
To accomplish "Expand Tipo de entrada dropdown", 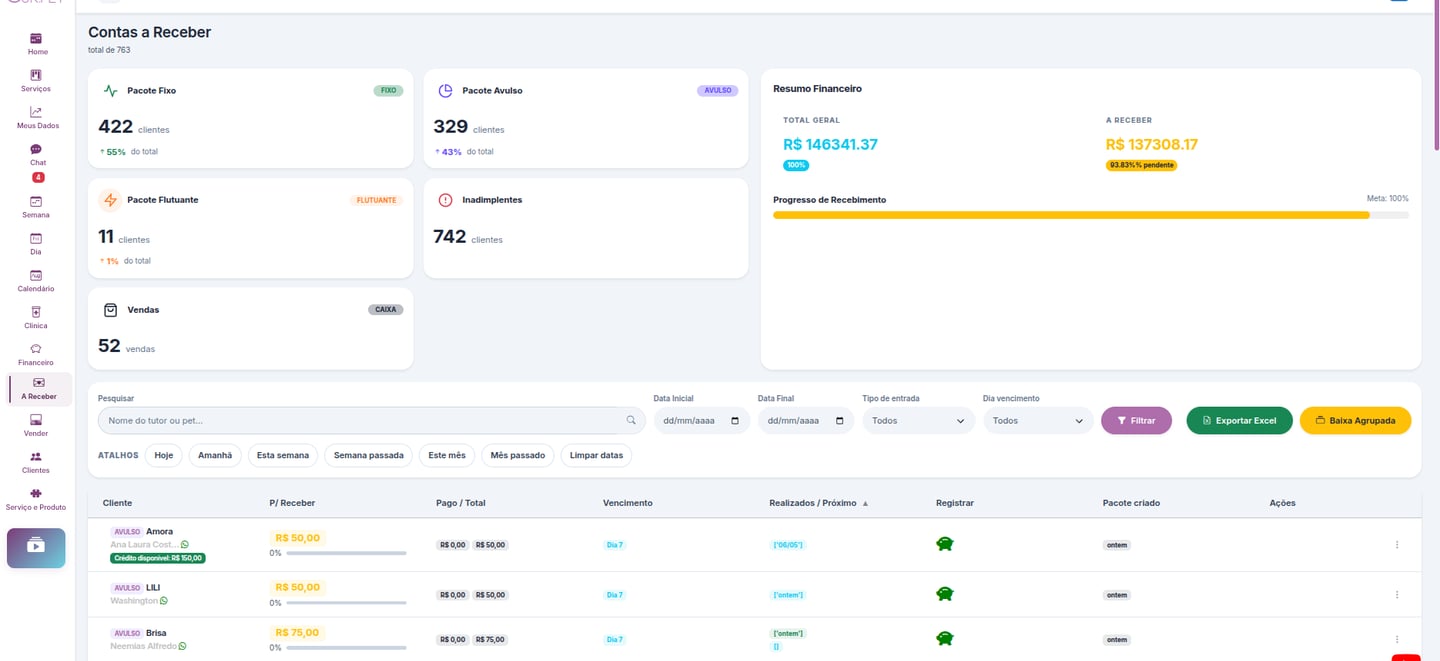I will coord(918,421).
